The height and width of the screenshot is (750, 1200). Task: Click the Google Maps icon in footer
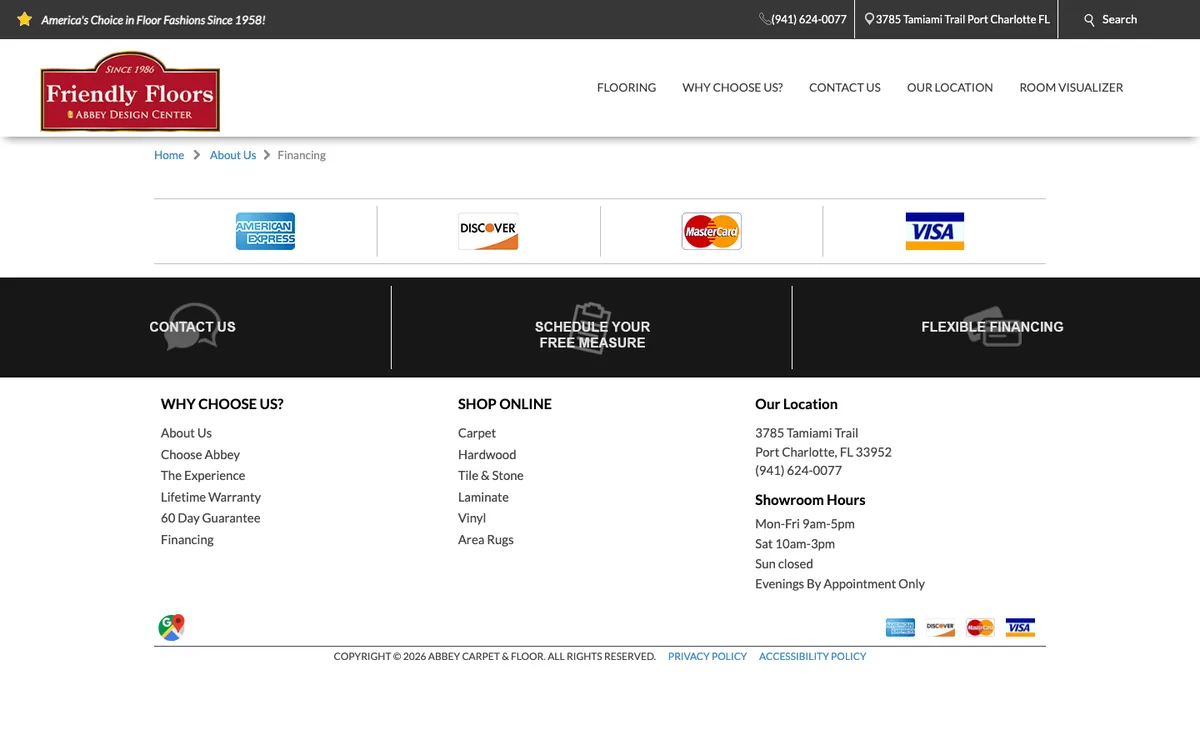171,627
